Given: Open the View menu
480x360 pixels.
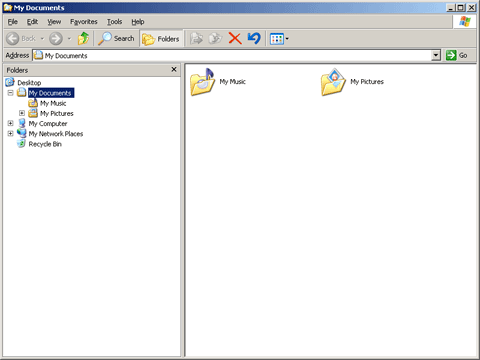Looking at the screenshot, I should (x=54, y=22).
